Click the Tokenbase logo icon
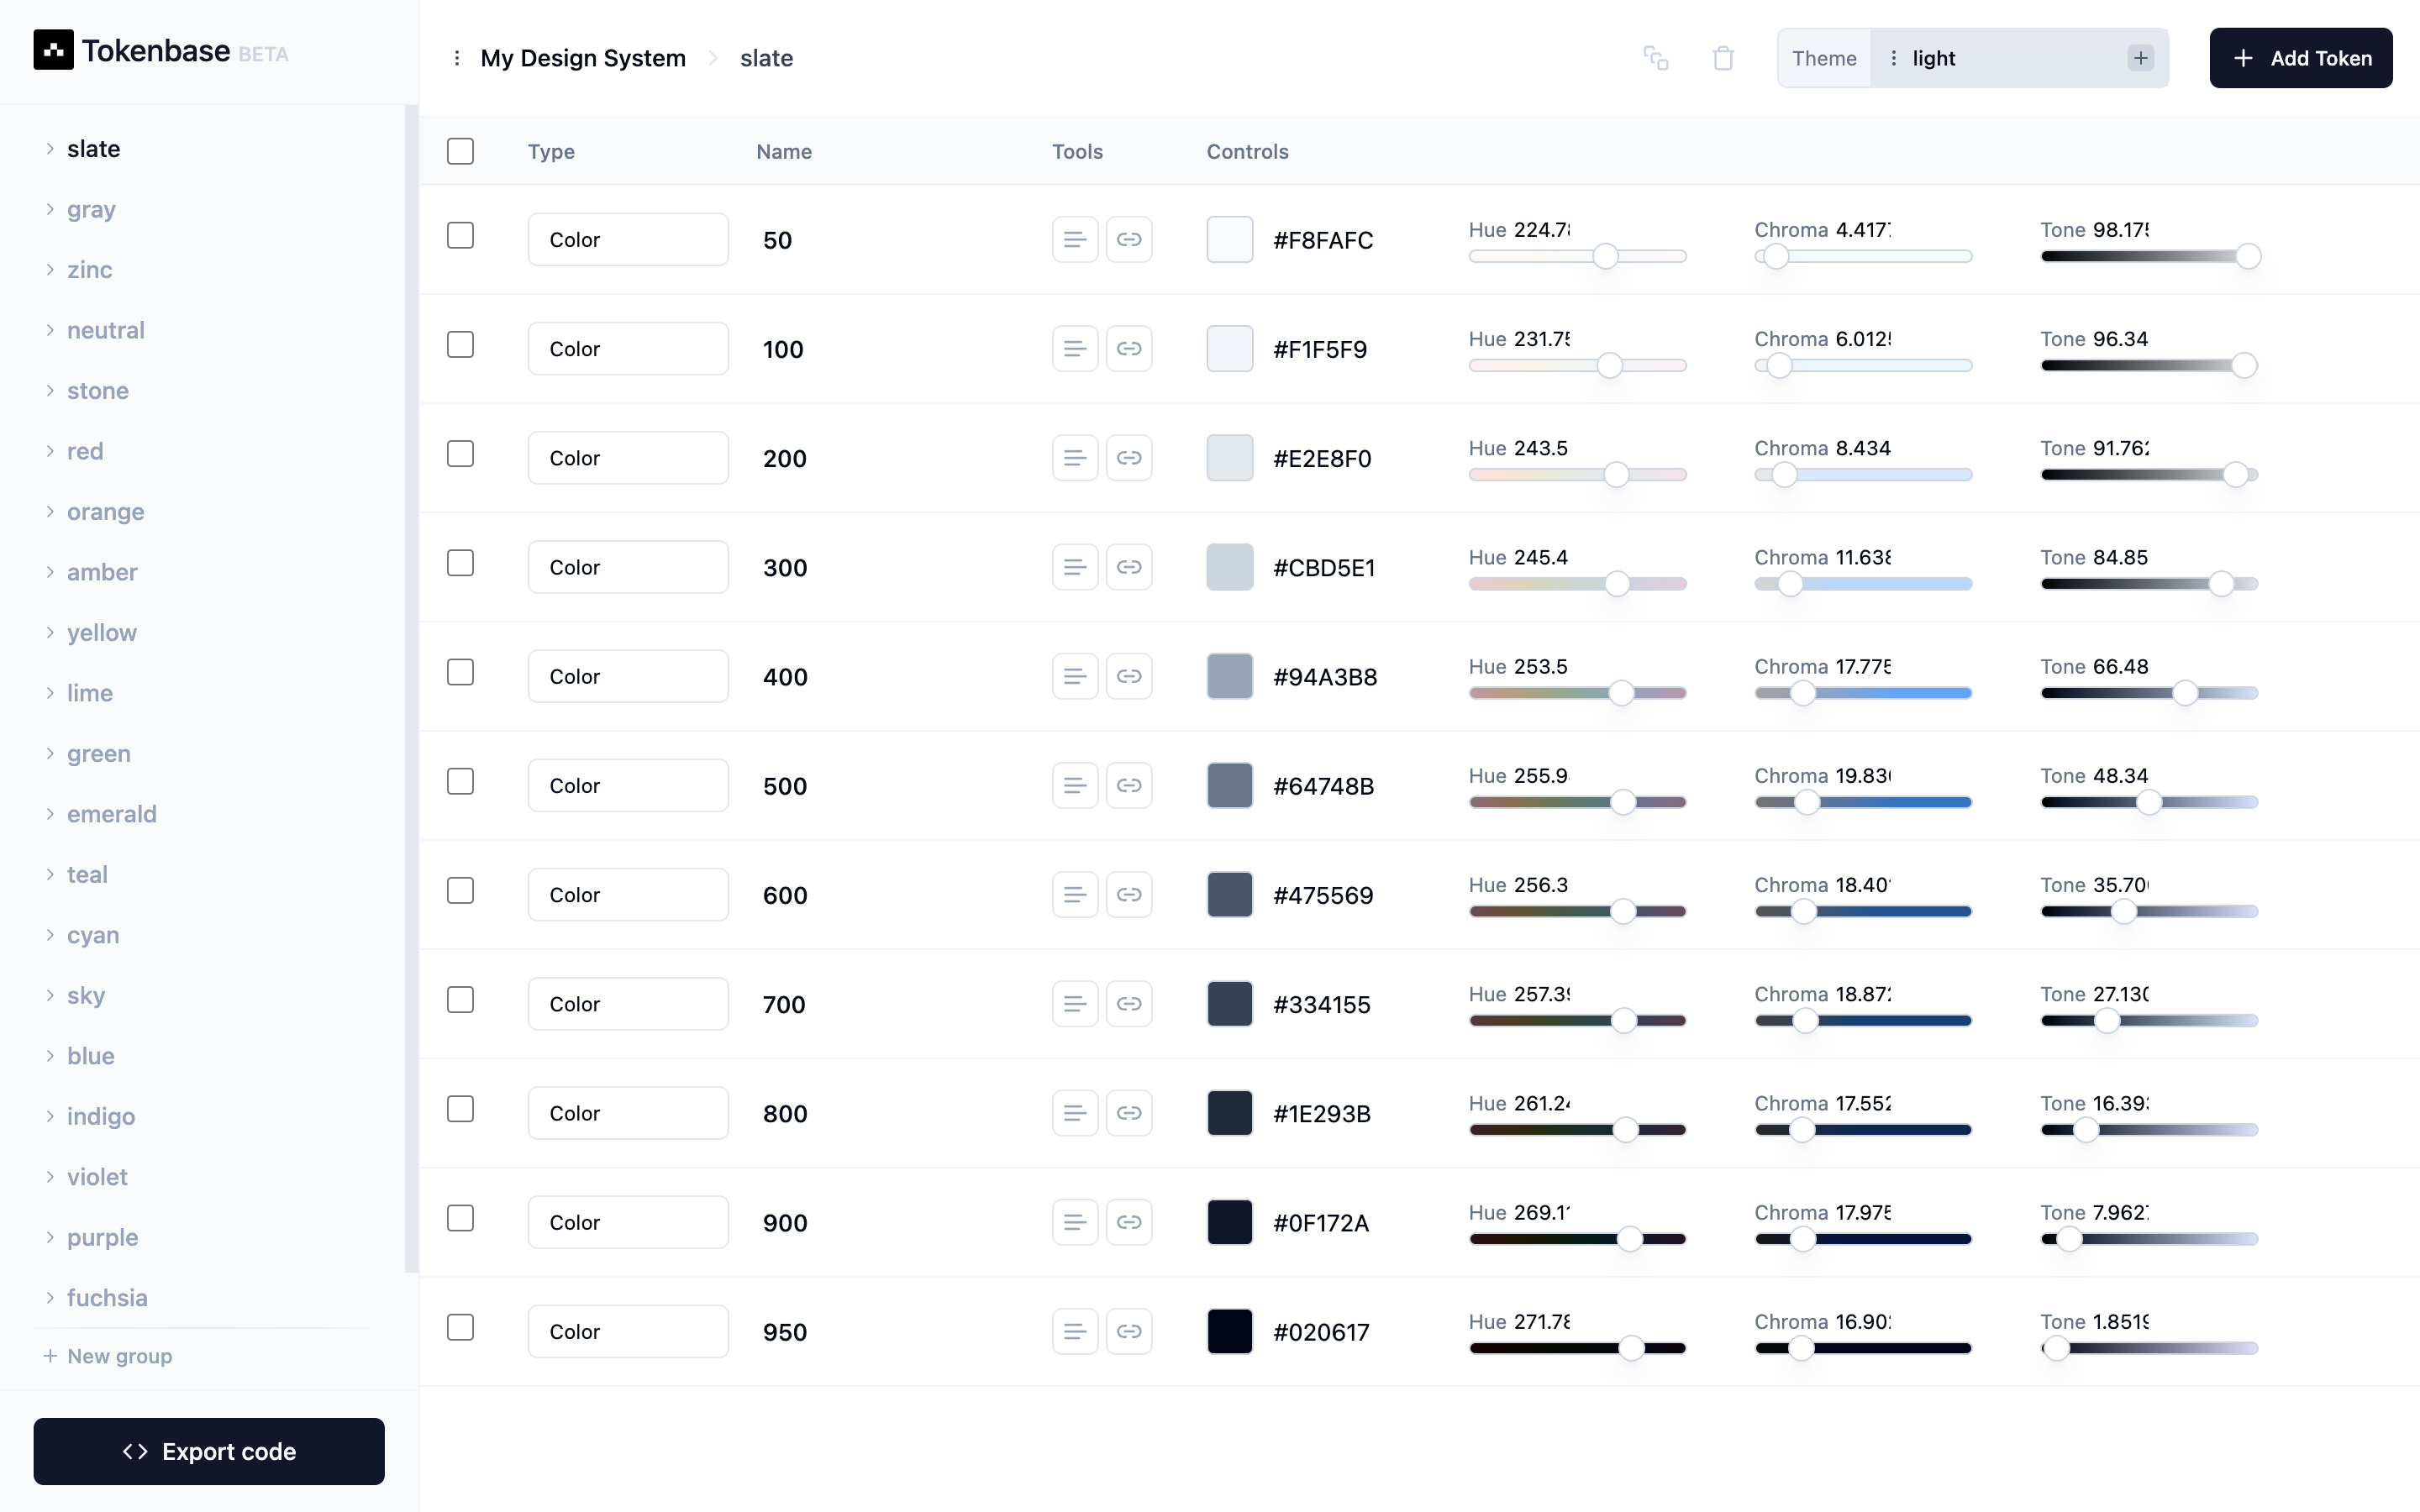This screenshot has height=1512, width=2420. click(x=53, y=50)
